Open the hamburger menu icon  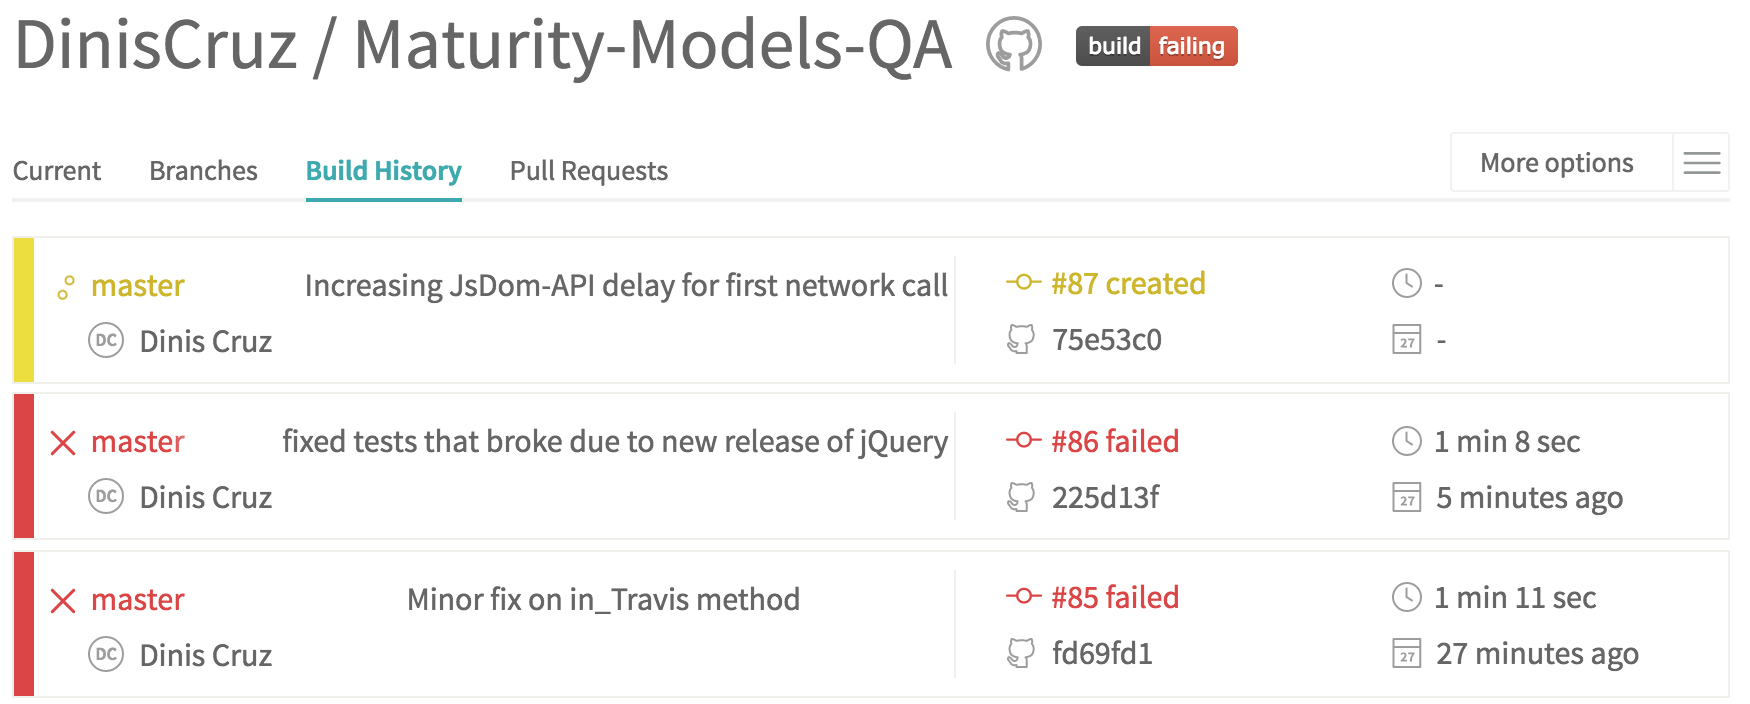[x=1701, y=163]
